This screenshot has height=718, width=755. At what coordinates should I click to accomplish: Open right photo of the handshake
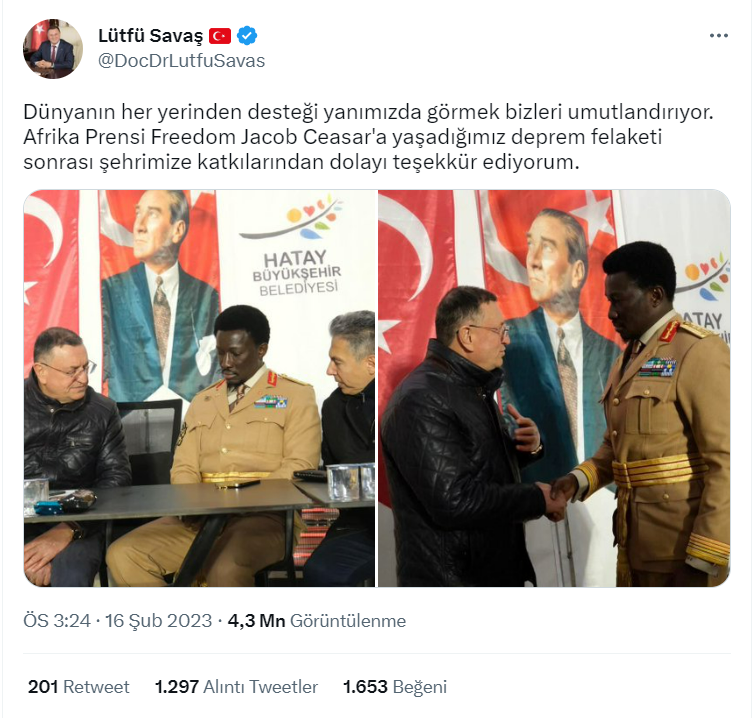tap(554, 388)
